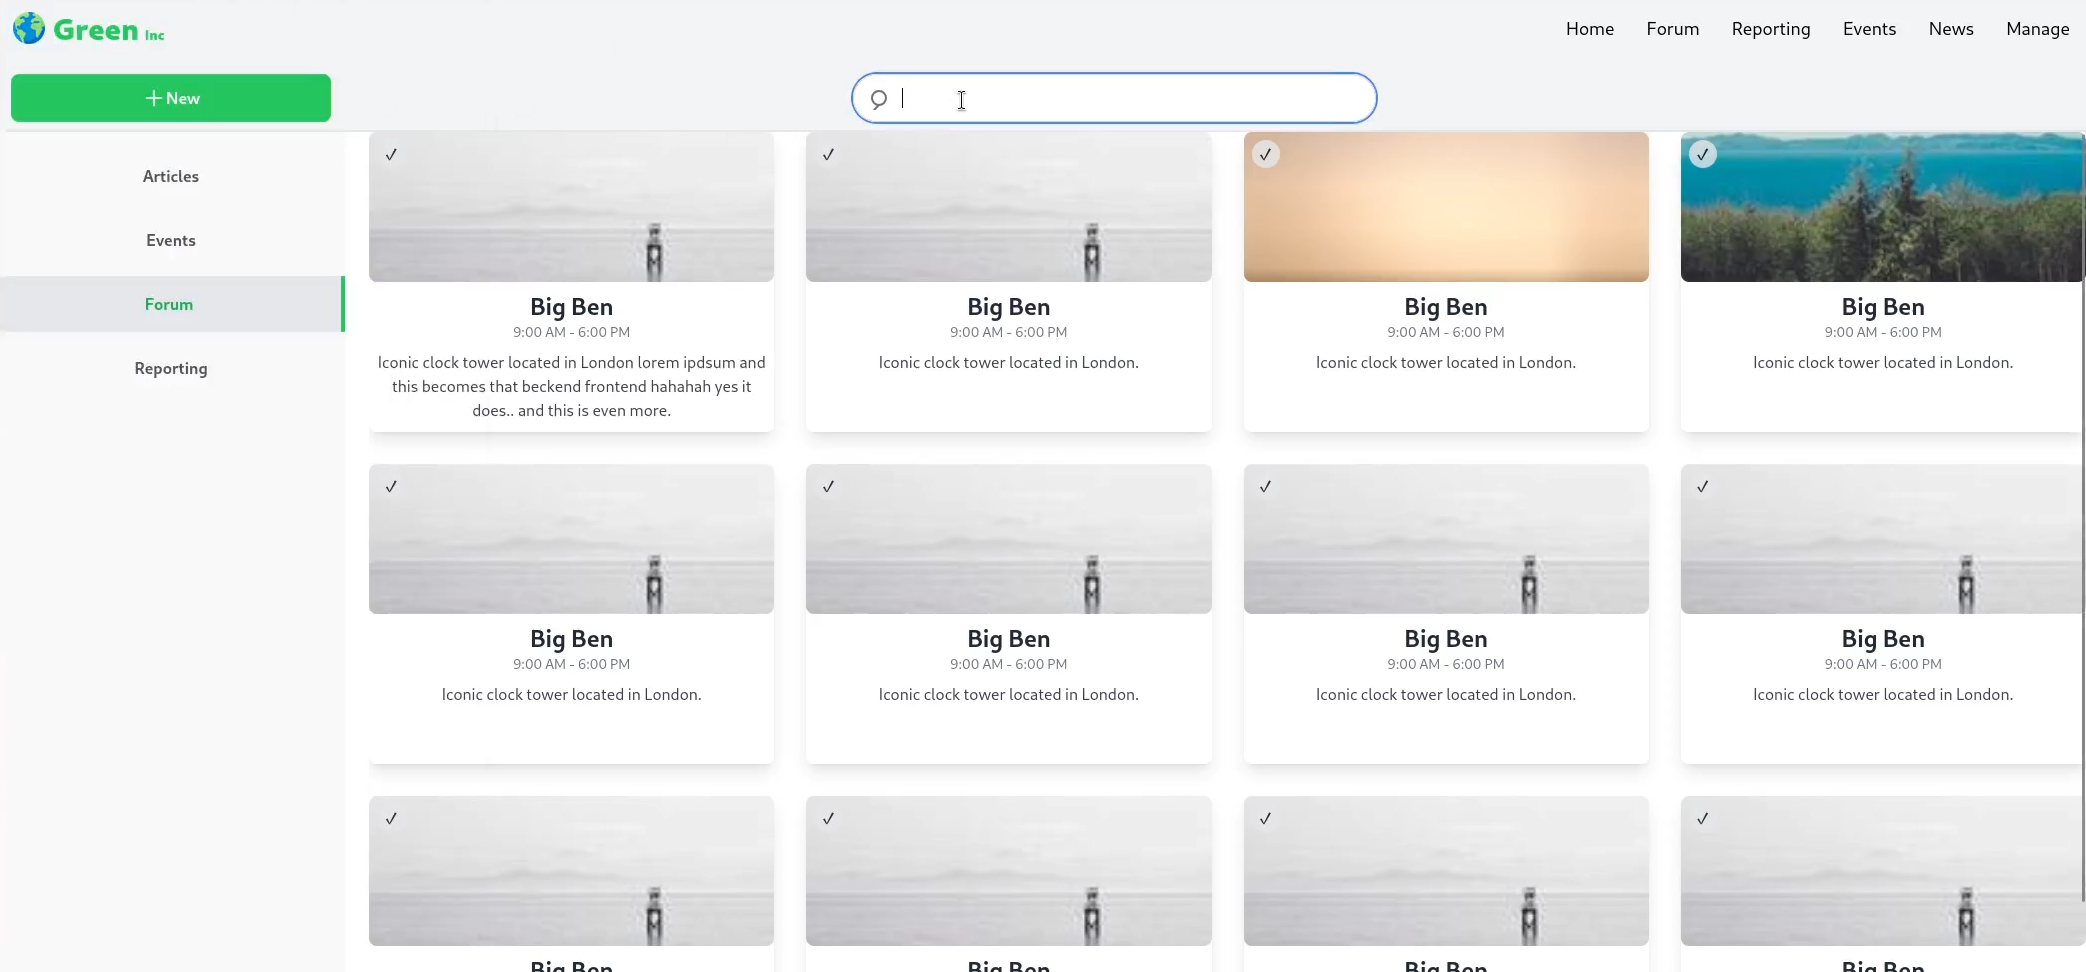Click the magnifier icon in the search bar
The image size is (2086, 972).
[x=878, y=99]
